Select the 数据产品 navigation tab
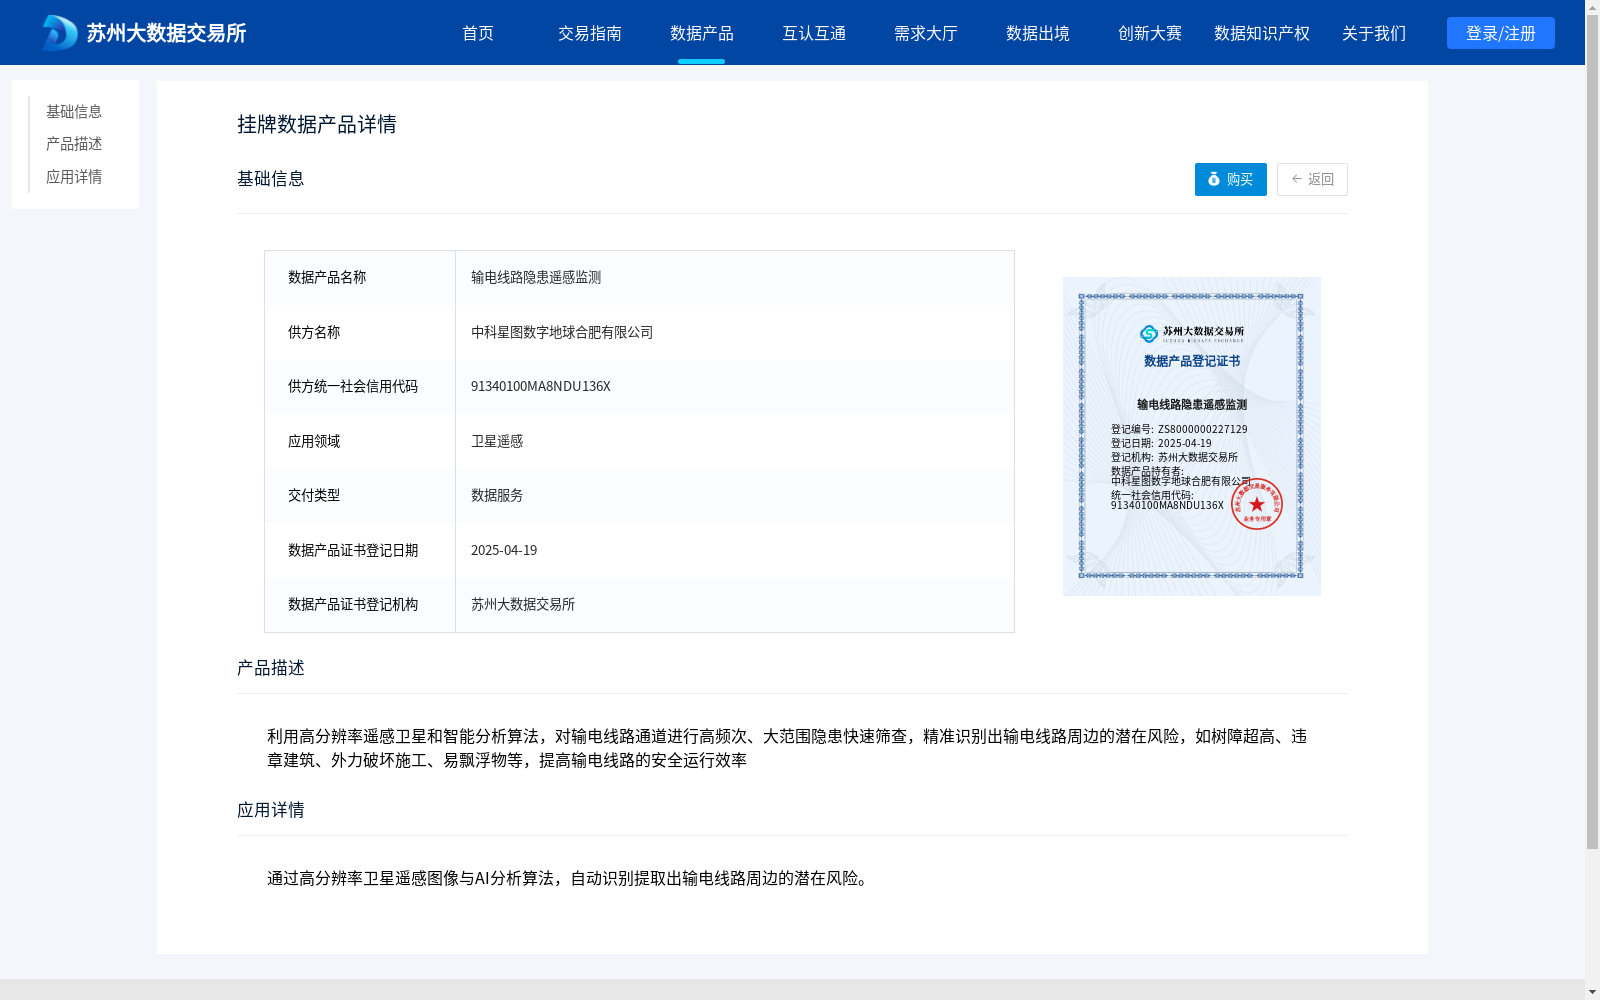1600x1000 pixels. tap(701, 33)
